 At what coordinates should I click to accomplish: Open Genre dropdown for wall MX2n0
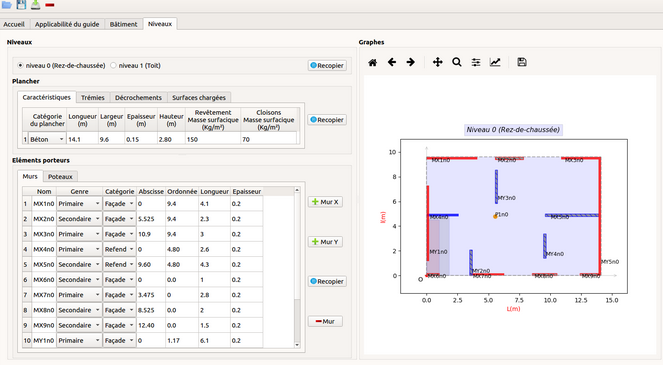79,219
